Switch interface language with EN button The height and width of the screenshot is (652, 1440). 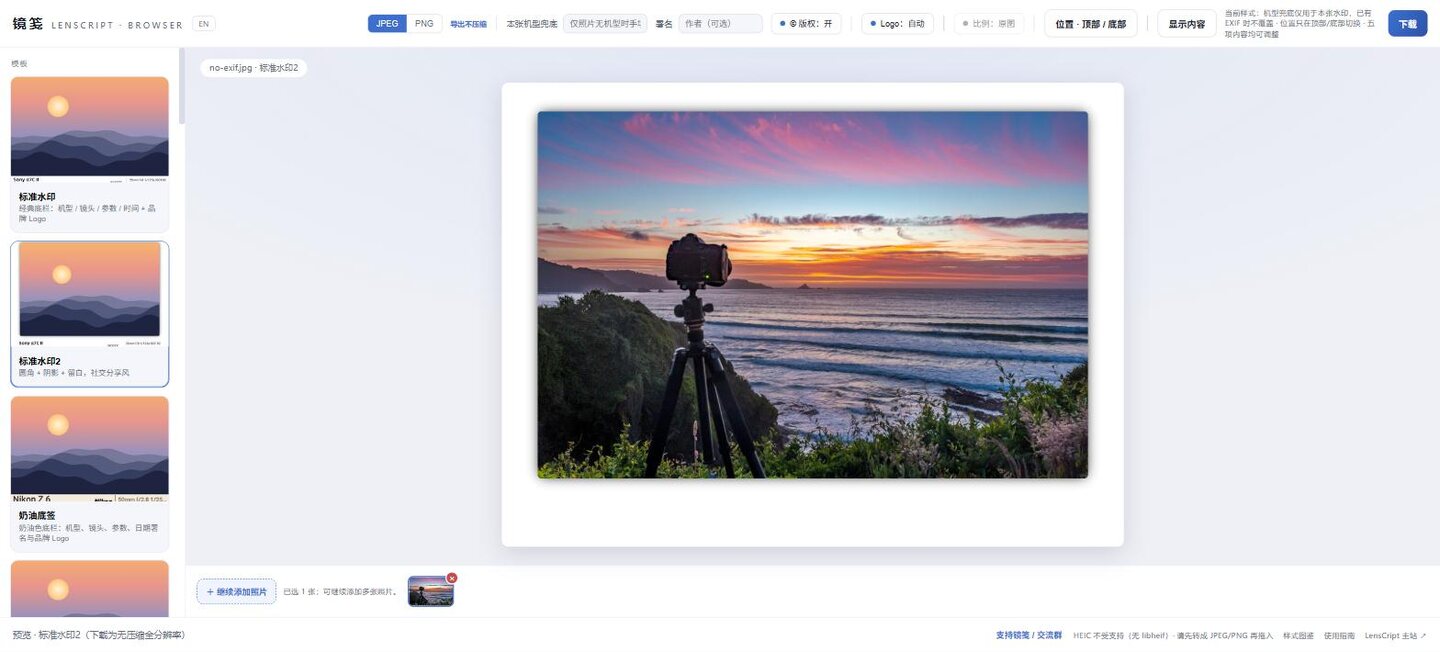[204, 24]
